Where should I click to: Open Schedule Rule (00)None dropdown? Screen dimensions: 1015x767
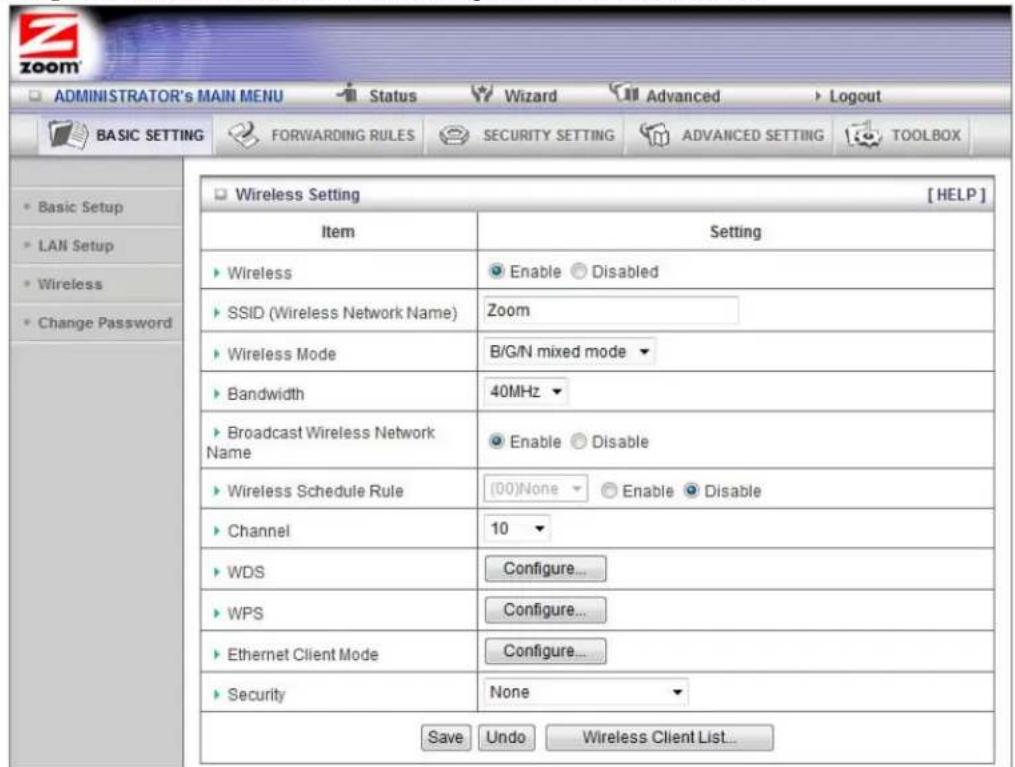point(535,489)
